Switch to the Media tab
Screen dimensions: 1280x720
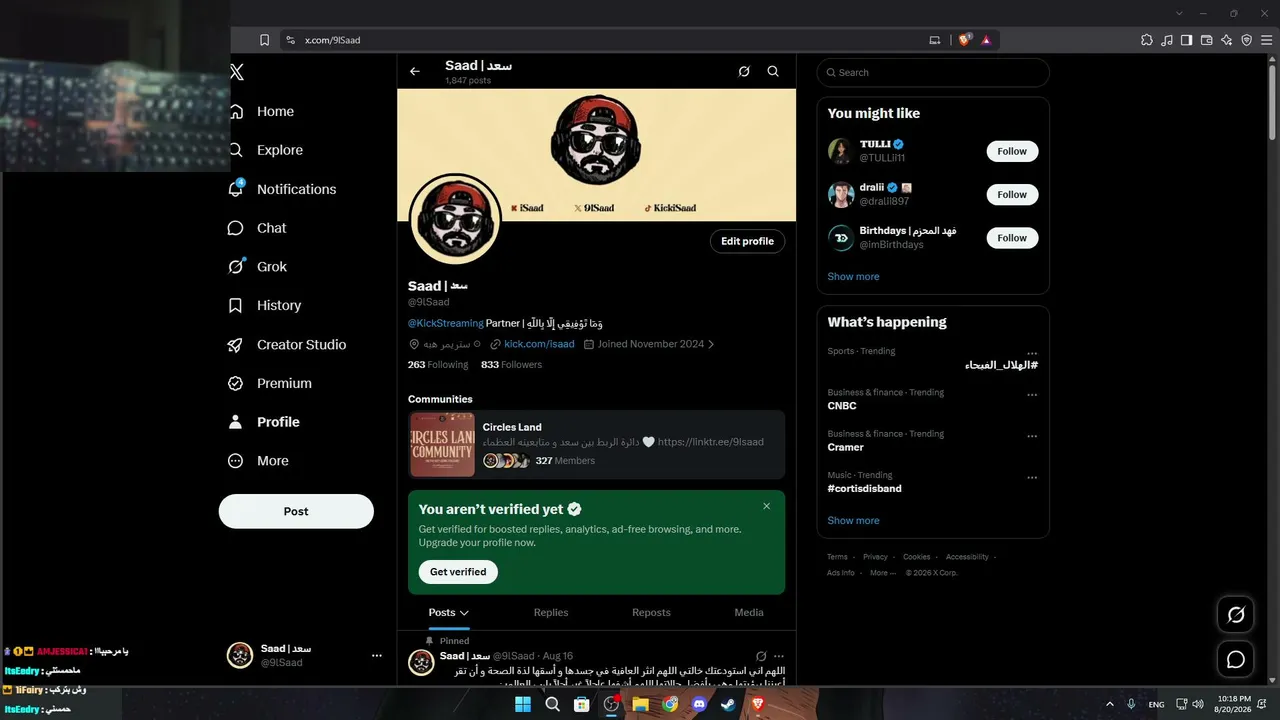tap(749, 613)
